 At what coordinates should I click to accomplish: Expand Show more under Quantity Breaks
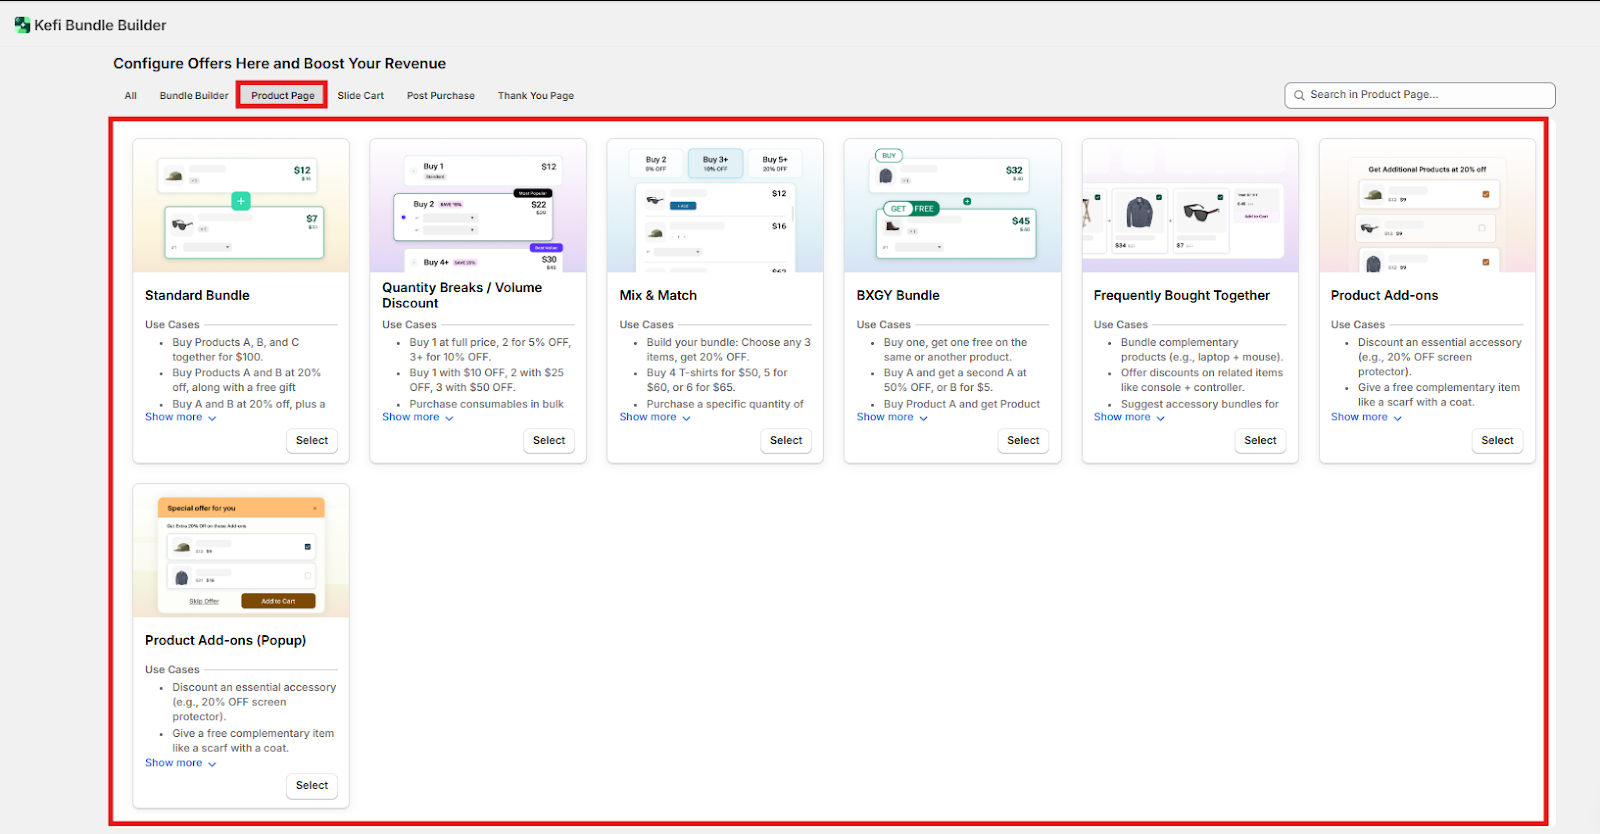tap(417, 417)
